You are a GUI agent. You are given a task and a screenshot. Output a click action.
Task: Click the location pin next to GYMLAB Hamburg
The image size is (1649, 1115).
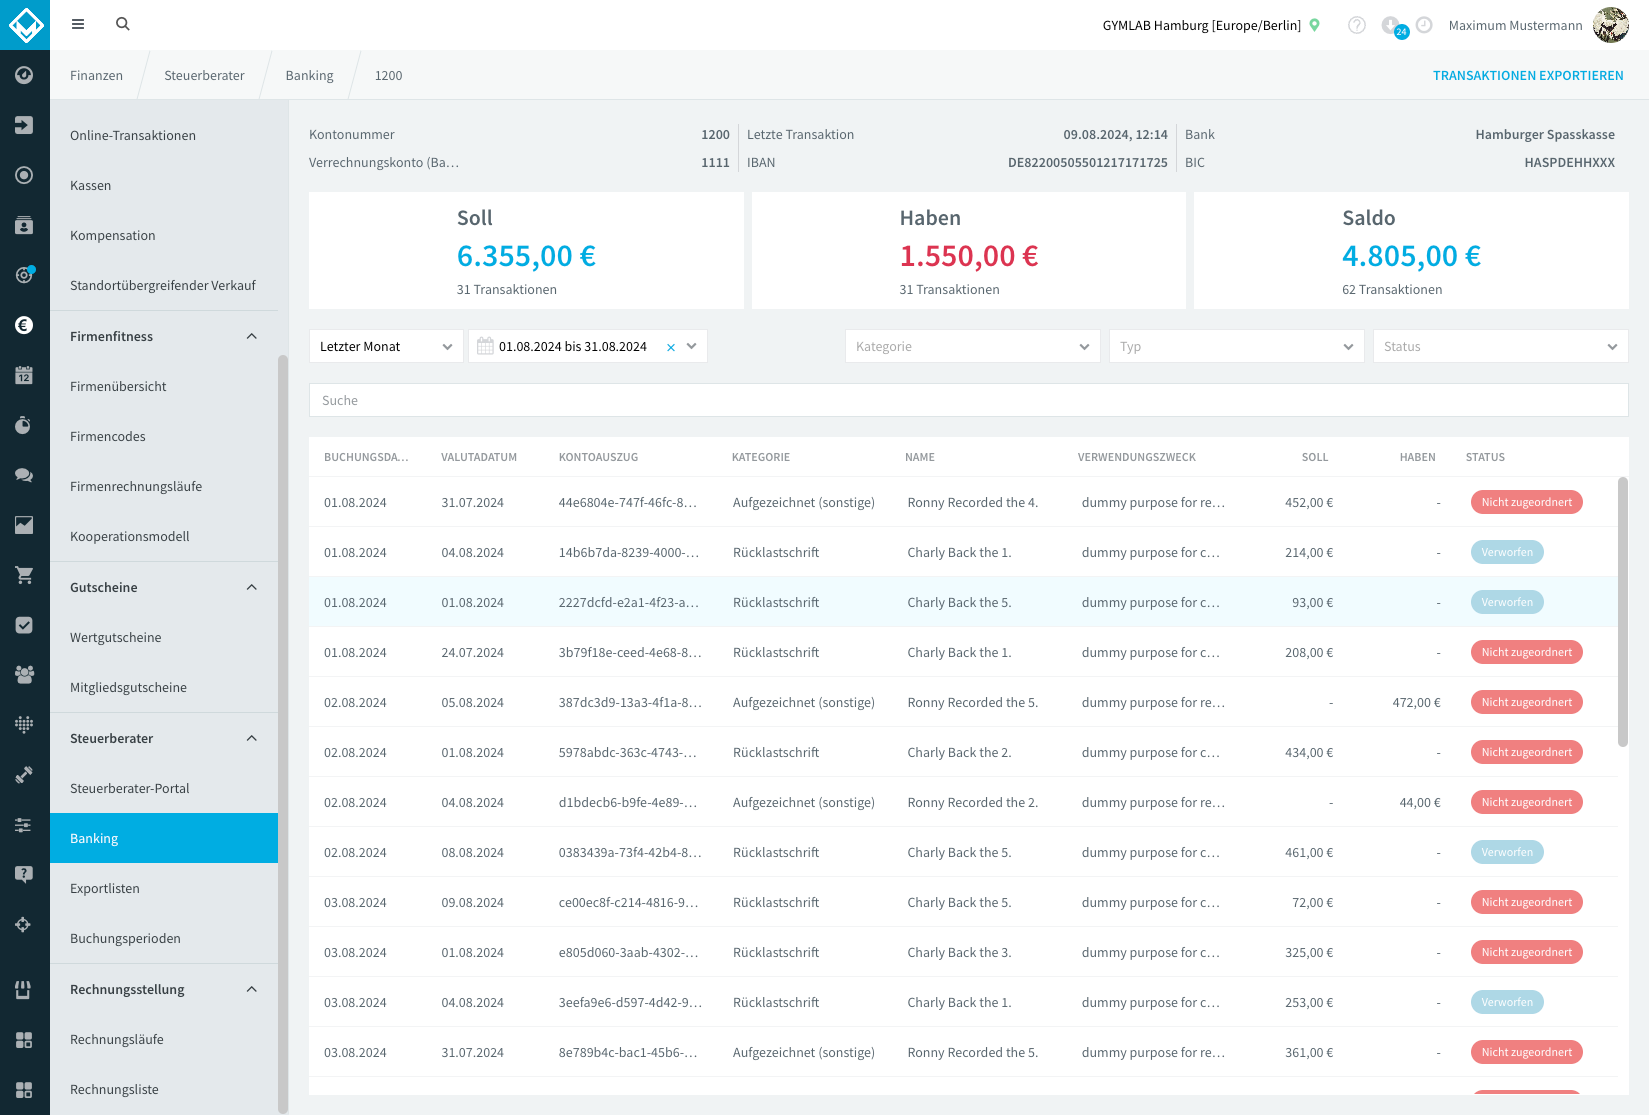1315,25
